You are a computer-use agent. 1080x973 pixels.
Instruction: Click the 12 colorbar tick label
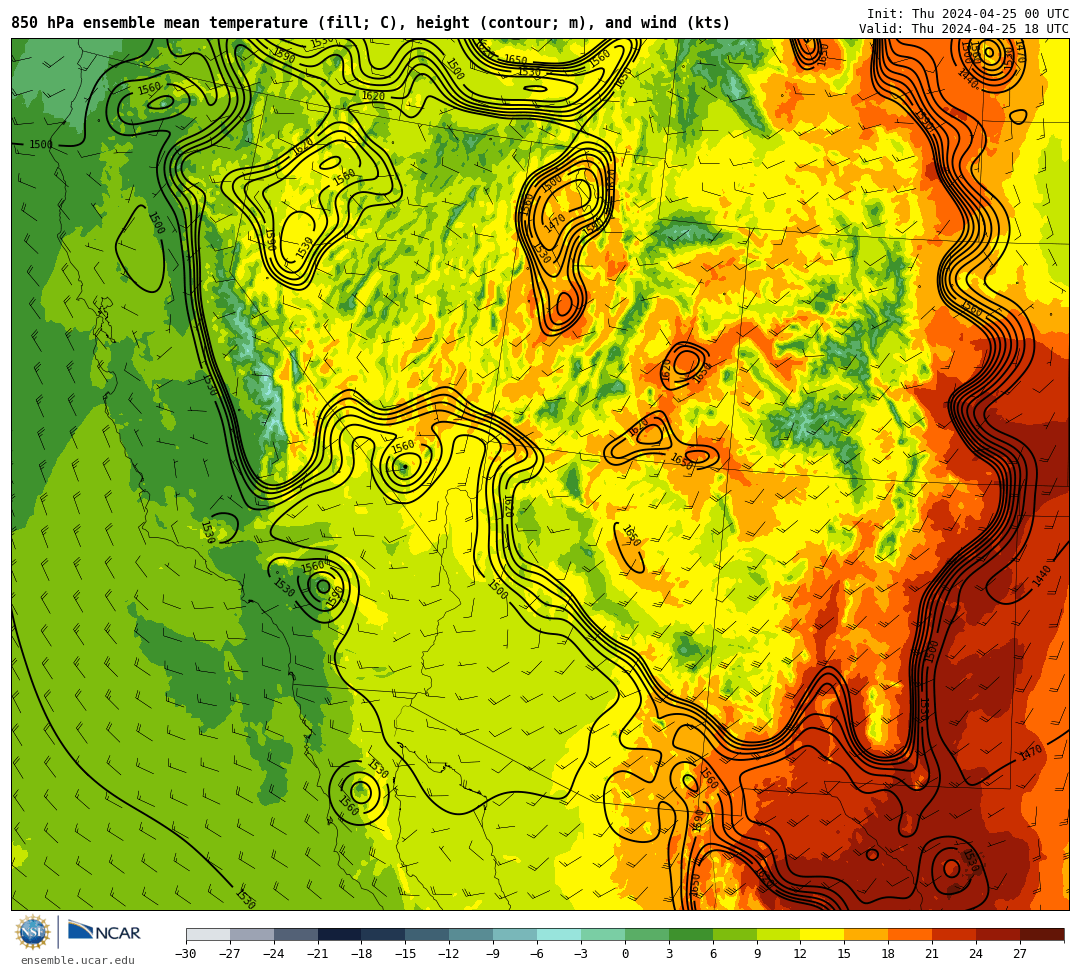[x=801, y=954]
